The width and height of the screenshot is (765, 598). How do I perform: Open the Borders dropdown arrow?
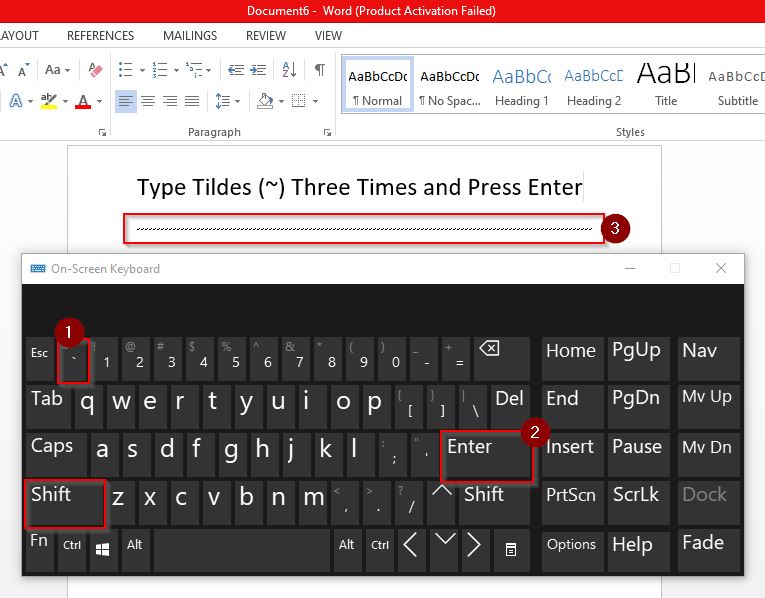click(315, 101)
